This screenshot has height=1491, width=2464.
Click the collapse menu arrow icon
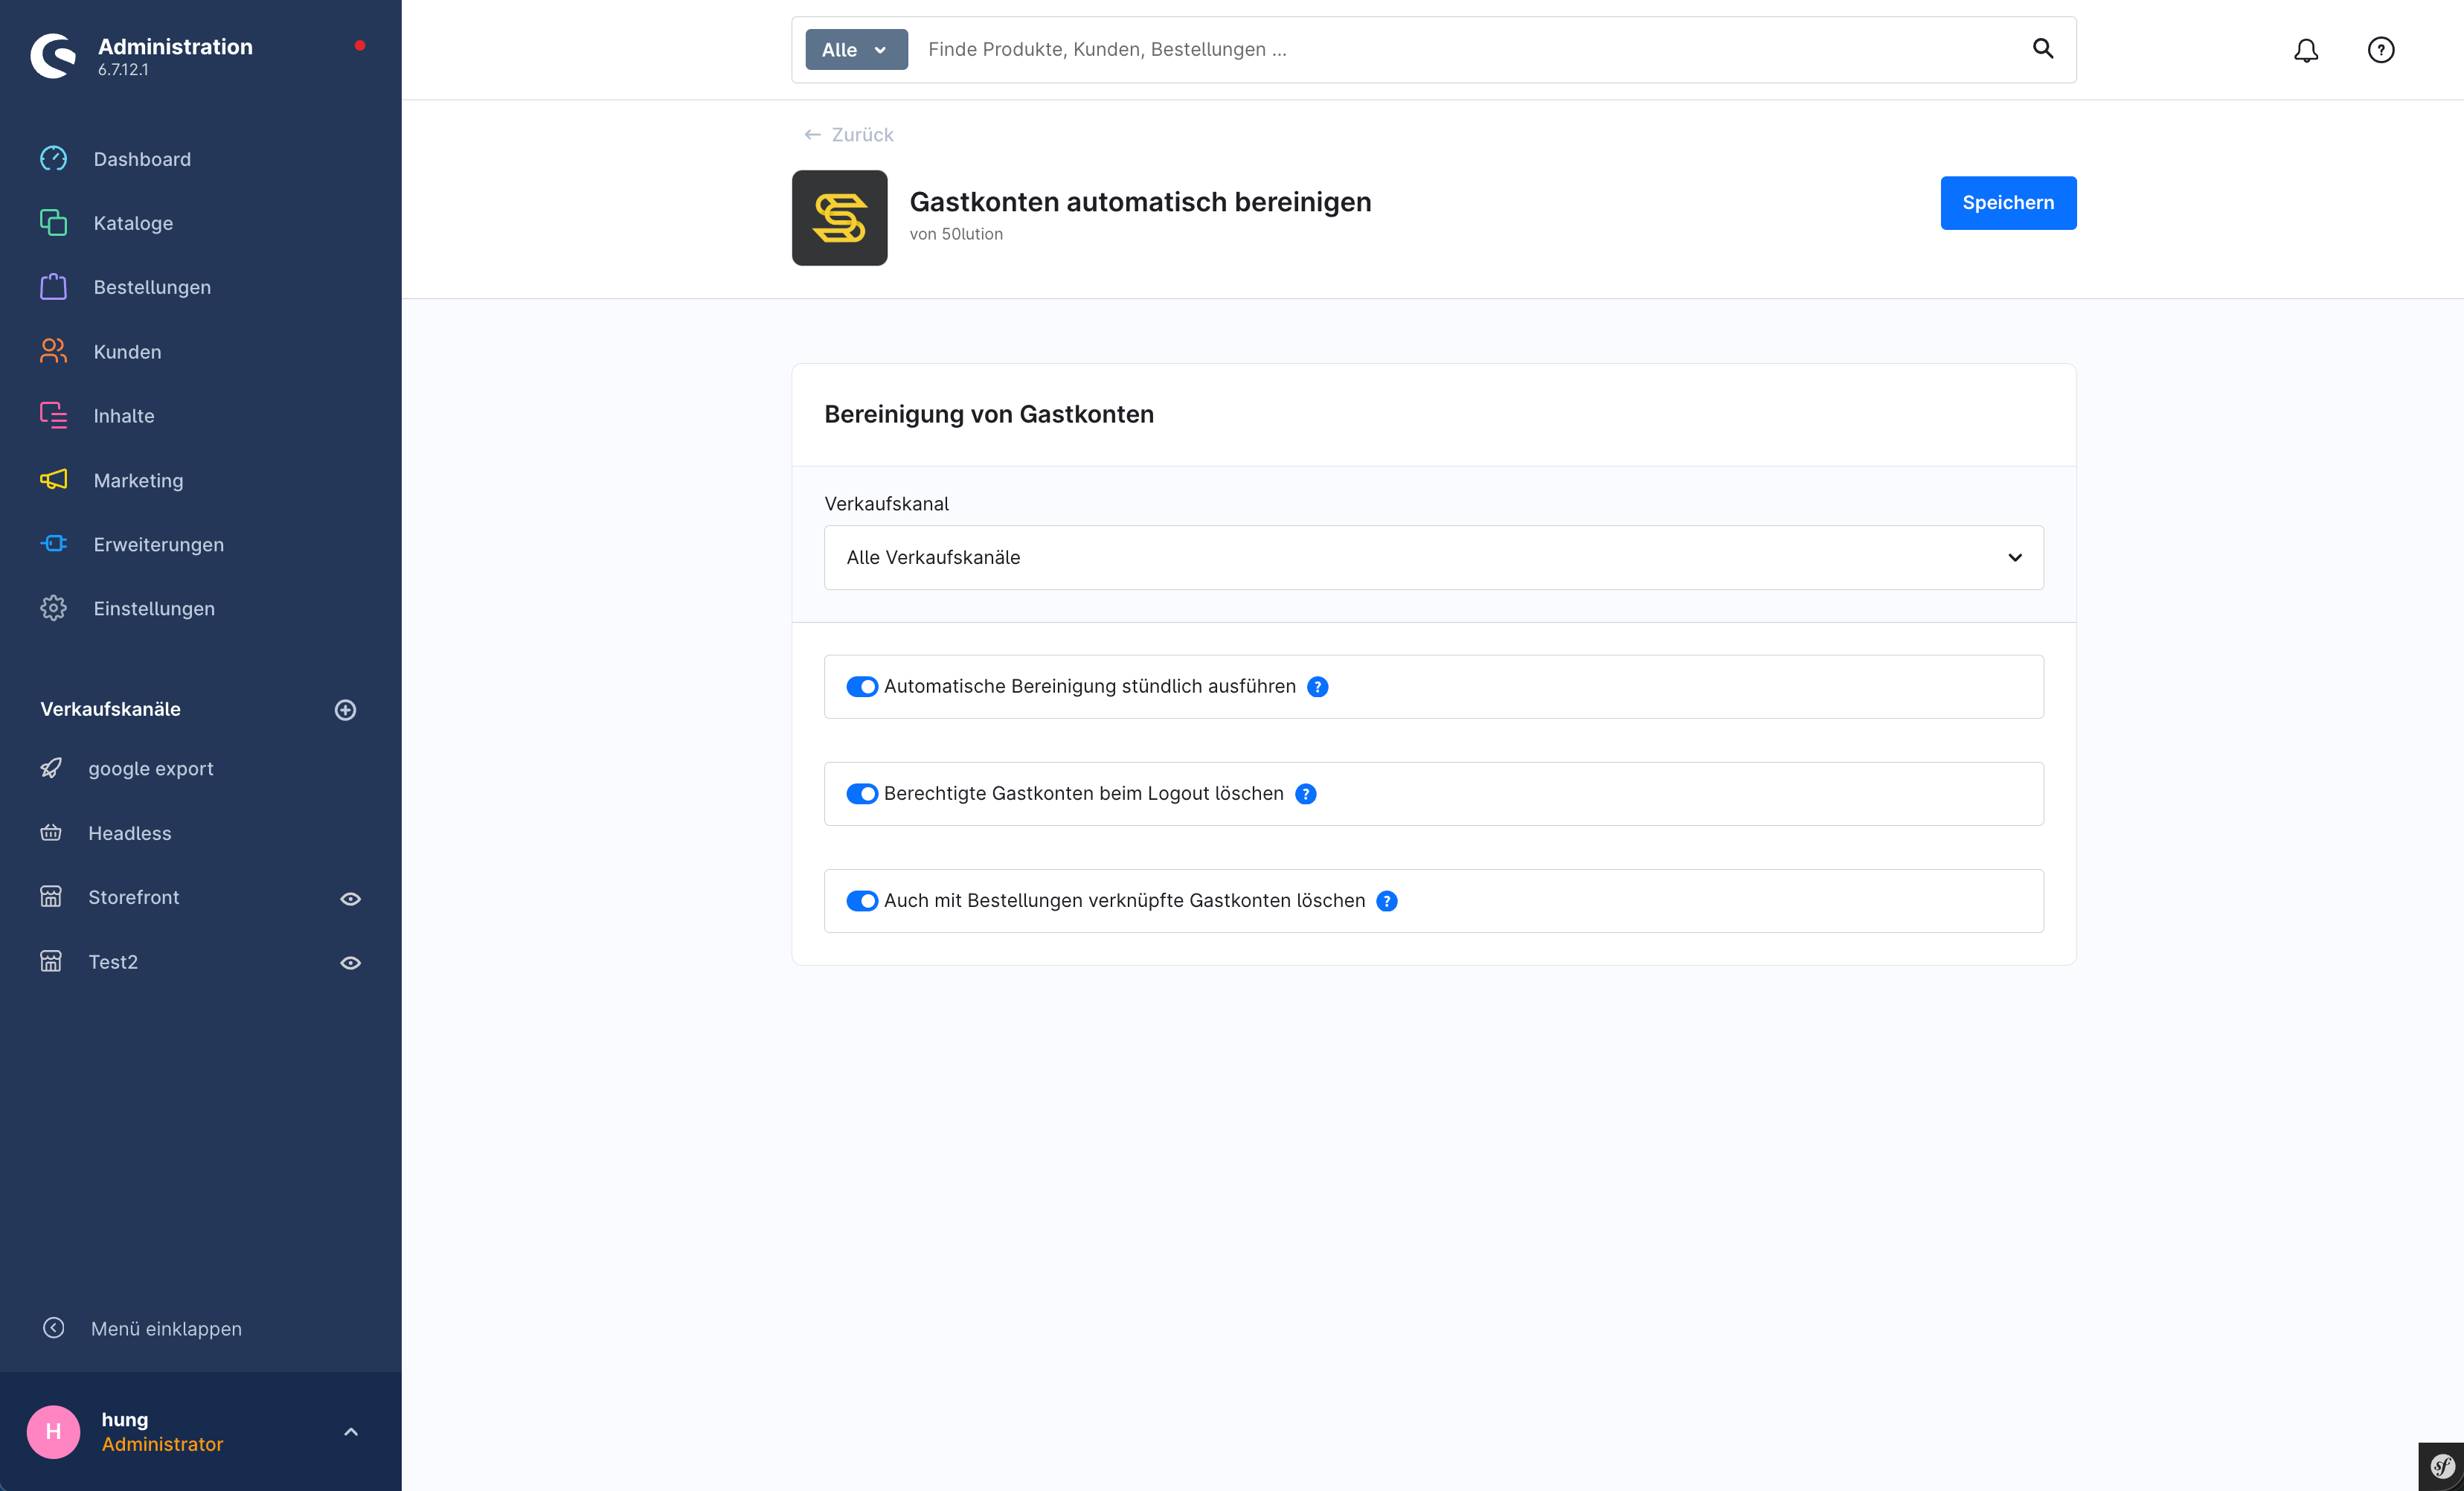pos(54,1327)
